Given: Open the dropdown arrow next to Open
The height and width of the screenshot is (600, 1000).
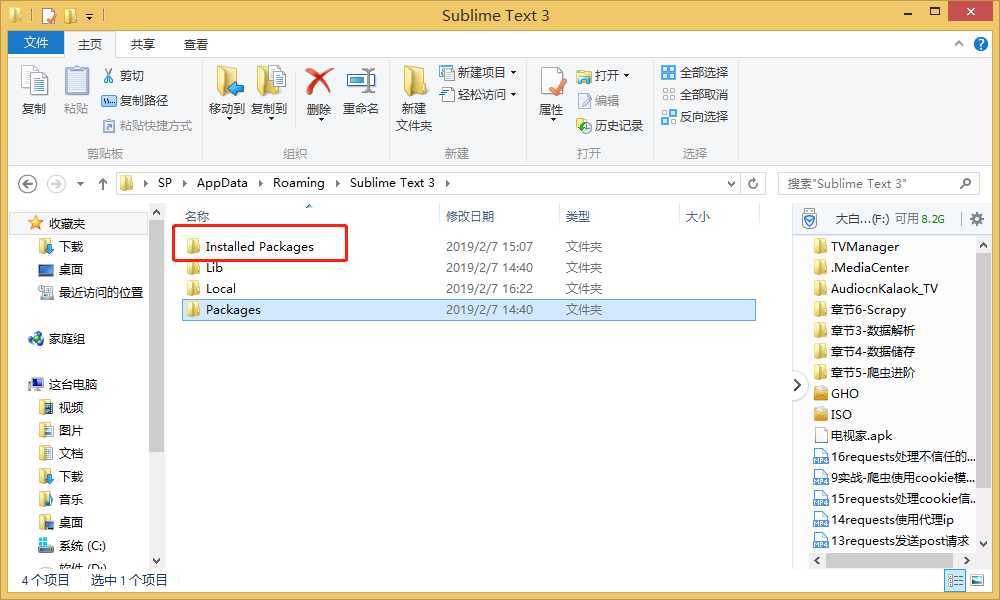Looking at the screenshot, I should [626, 76].
